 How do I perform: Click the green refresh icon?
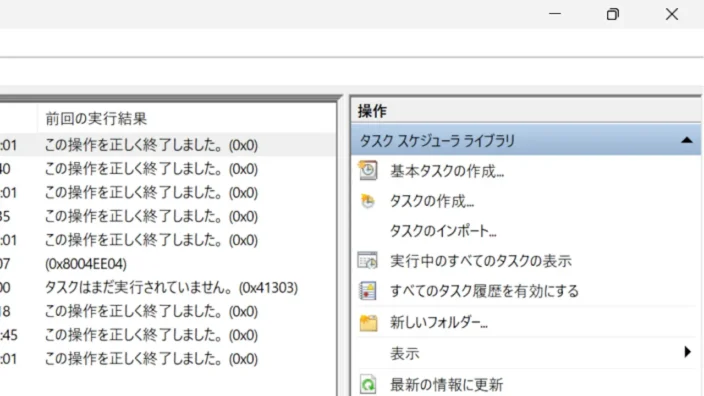(368, 384)
